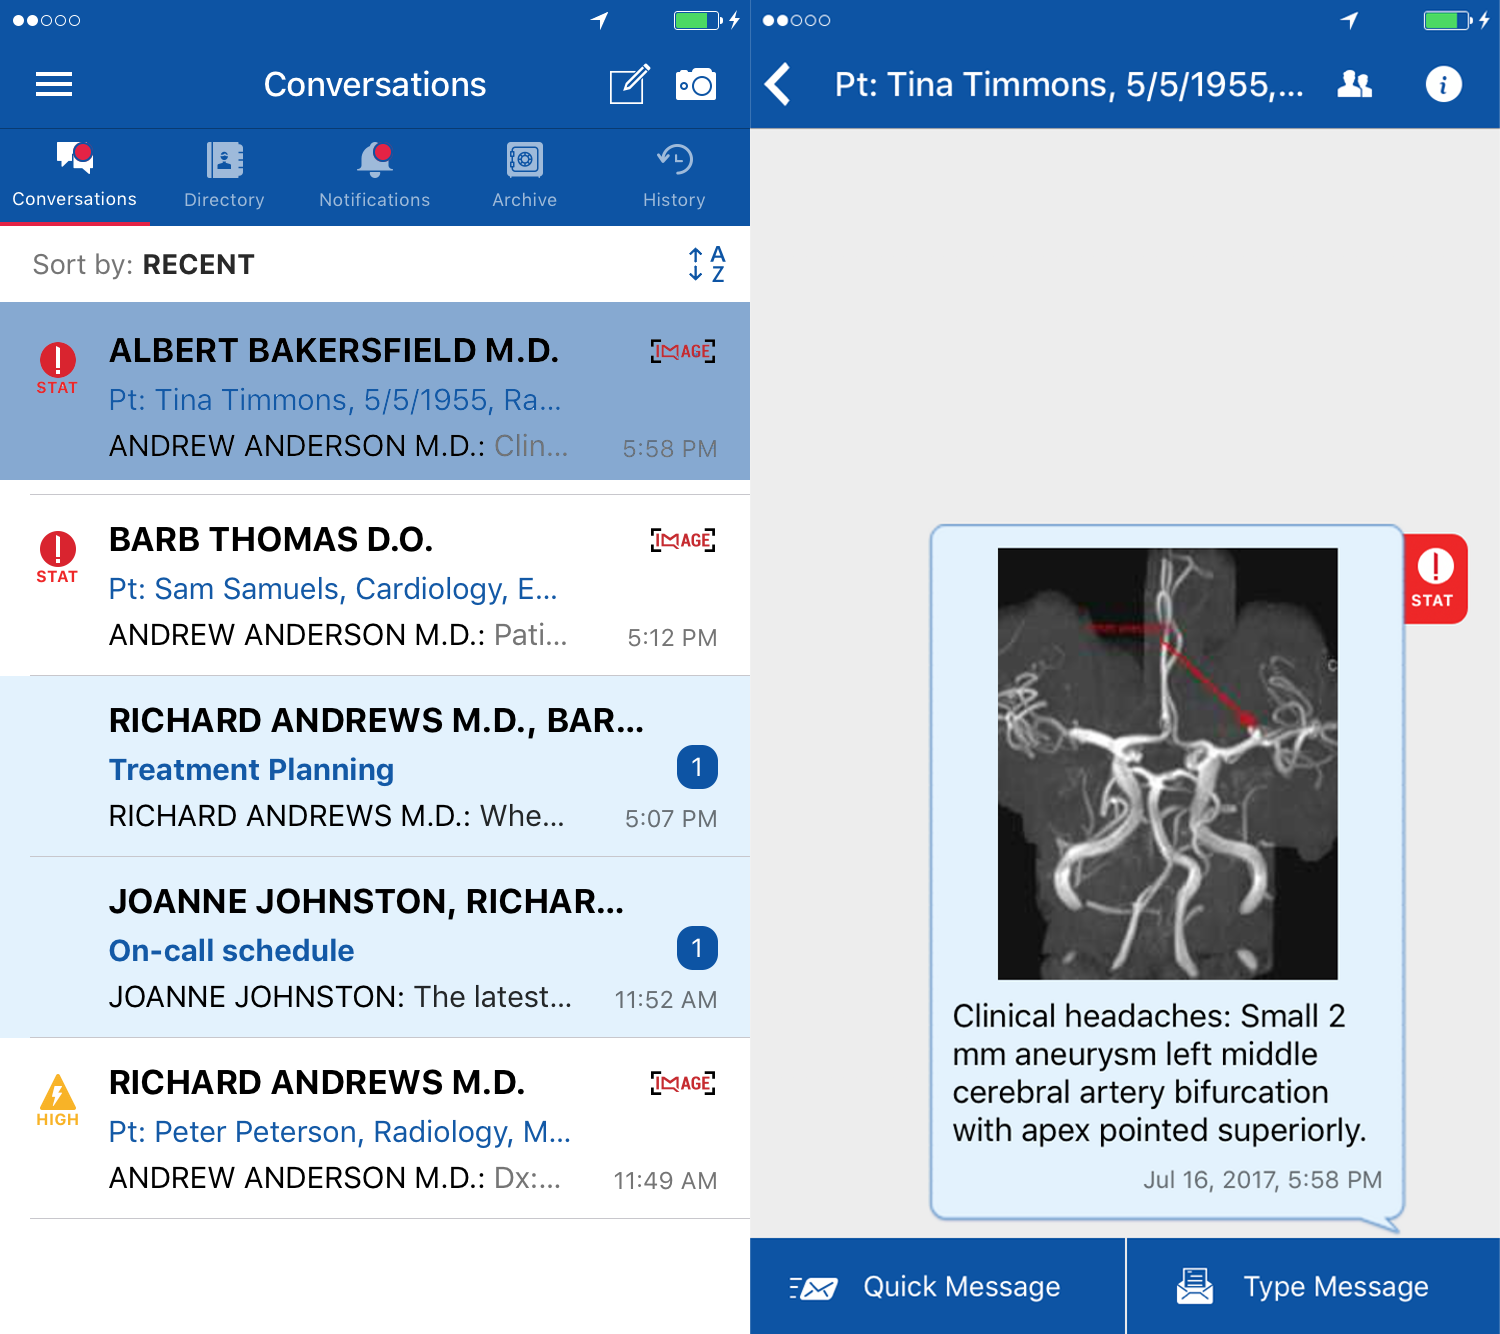The height and width of the screenshot is (1334, 1500).
Task: Click Pt: Sam Samuels, Cardiology subject
Action: pos(333,589)
